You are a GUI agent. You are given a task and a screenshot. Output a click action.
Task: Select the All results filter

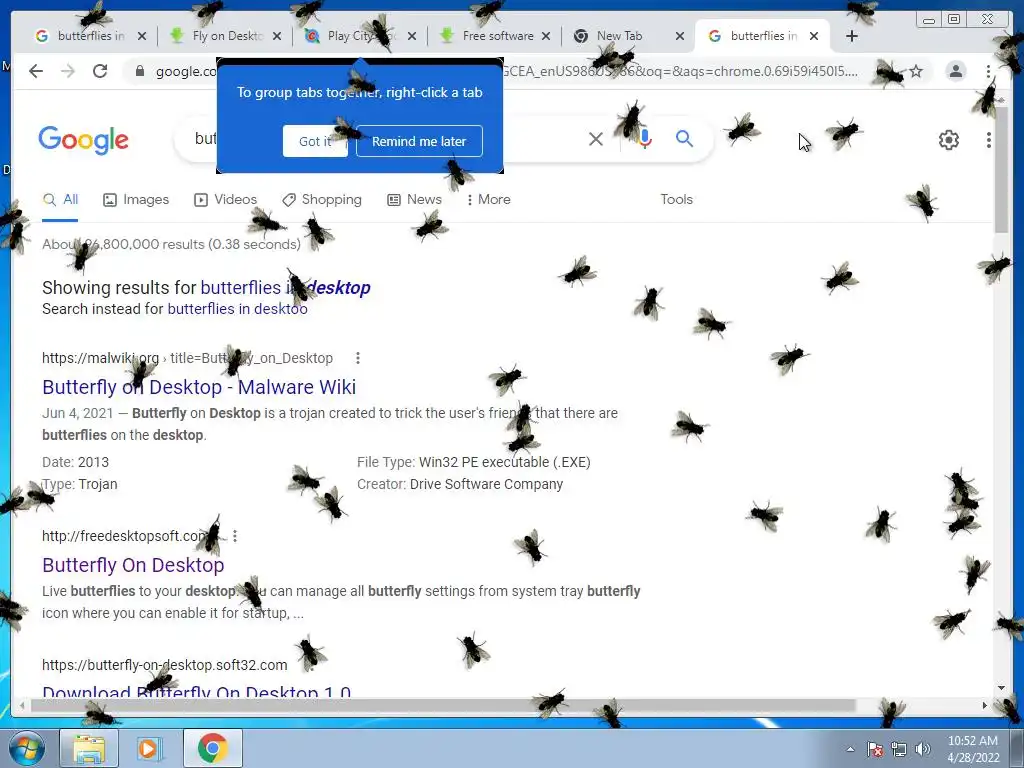(x=60, y=199)
